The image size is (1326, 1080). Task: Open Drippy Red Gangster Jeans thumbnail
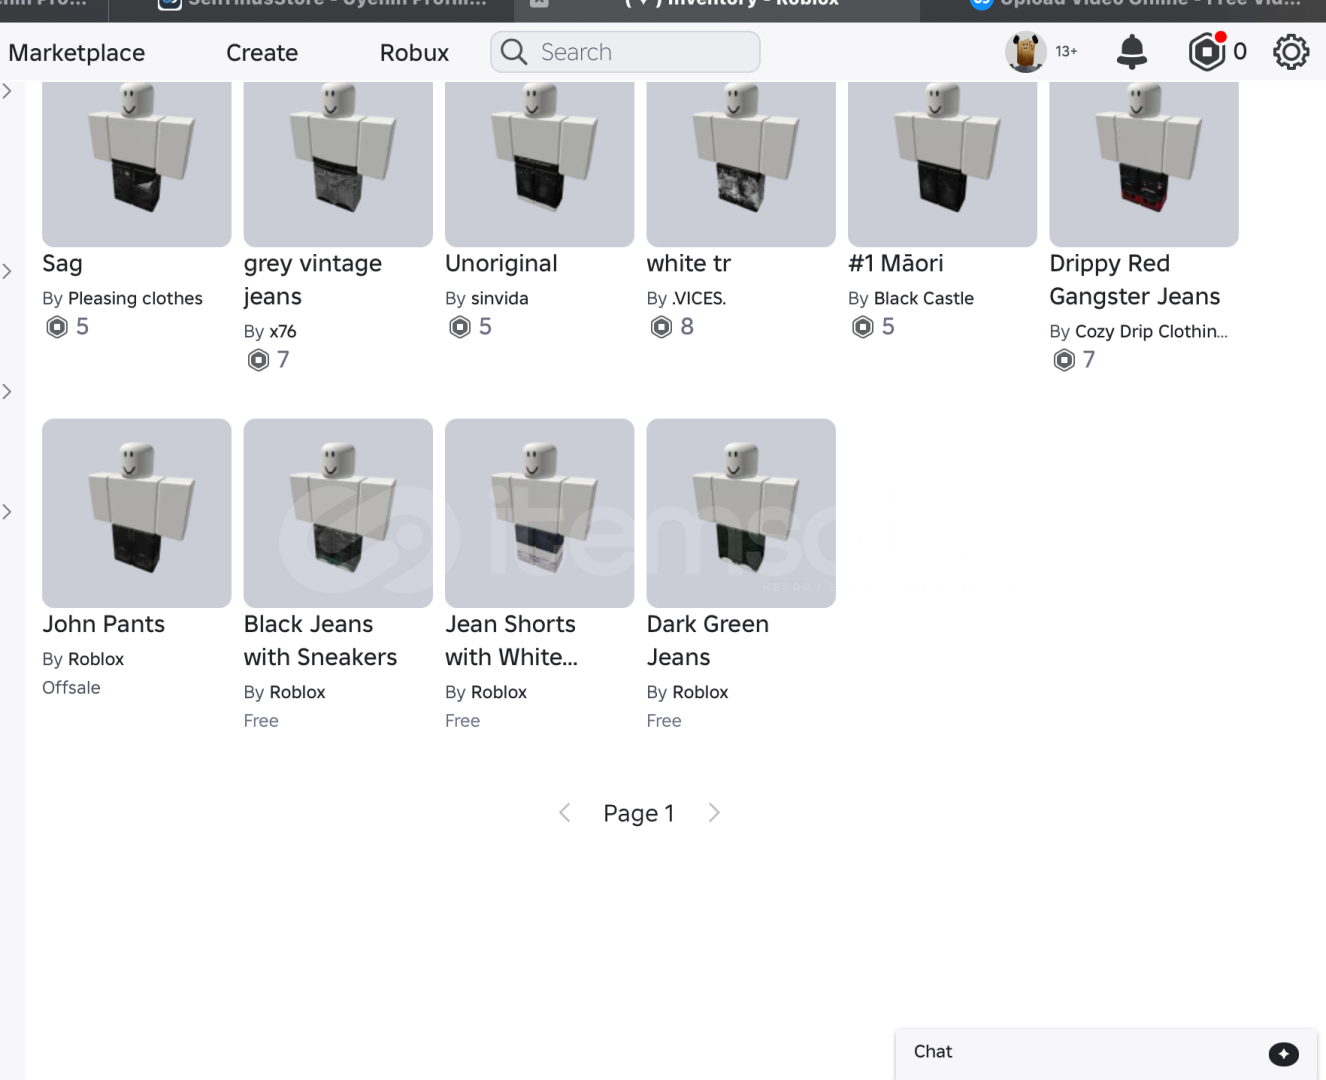[1144, 164]
